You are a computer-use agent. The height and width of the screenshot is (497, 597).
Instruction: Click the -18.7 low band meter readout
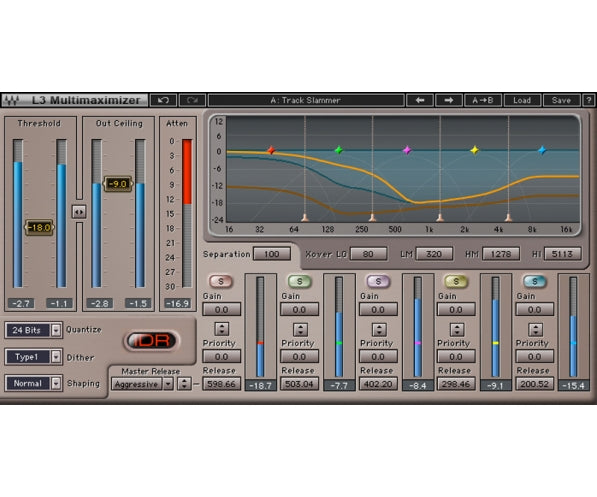260,385
